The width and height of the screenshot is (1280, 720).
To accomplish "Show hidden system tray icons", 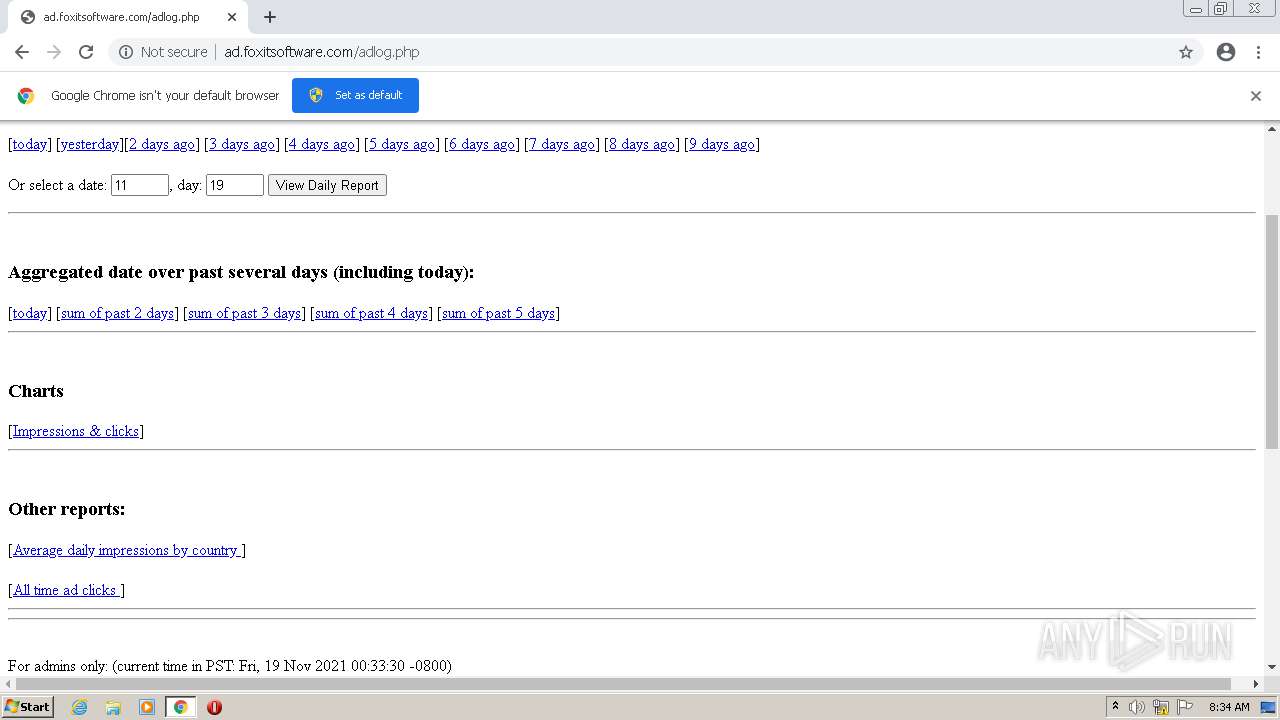I will click(x=1115, y=707).
